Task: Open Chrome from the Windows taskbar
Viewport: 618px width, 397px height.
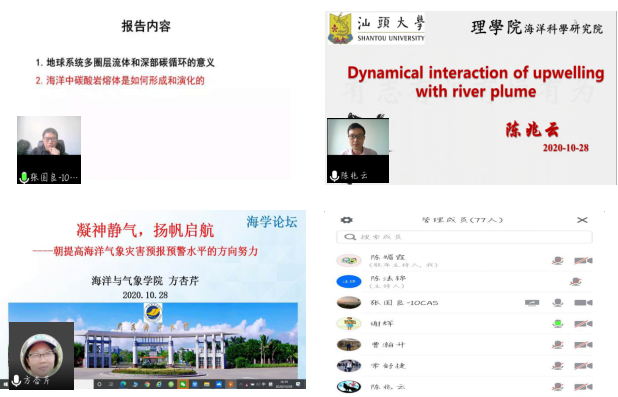Action: coord(147,384)
